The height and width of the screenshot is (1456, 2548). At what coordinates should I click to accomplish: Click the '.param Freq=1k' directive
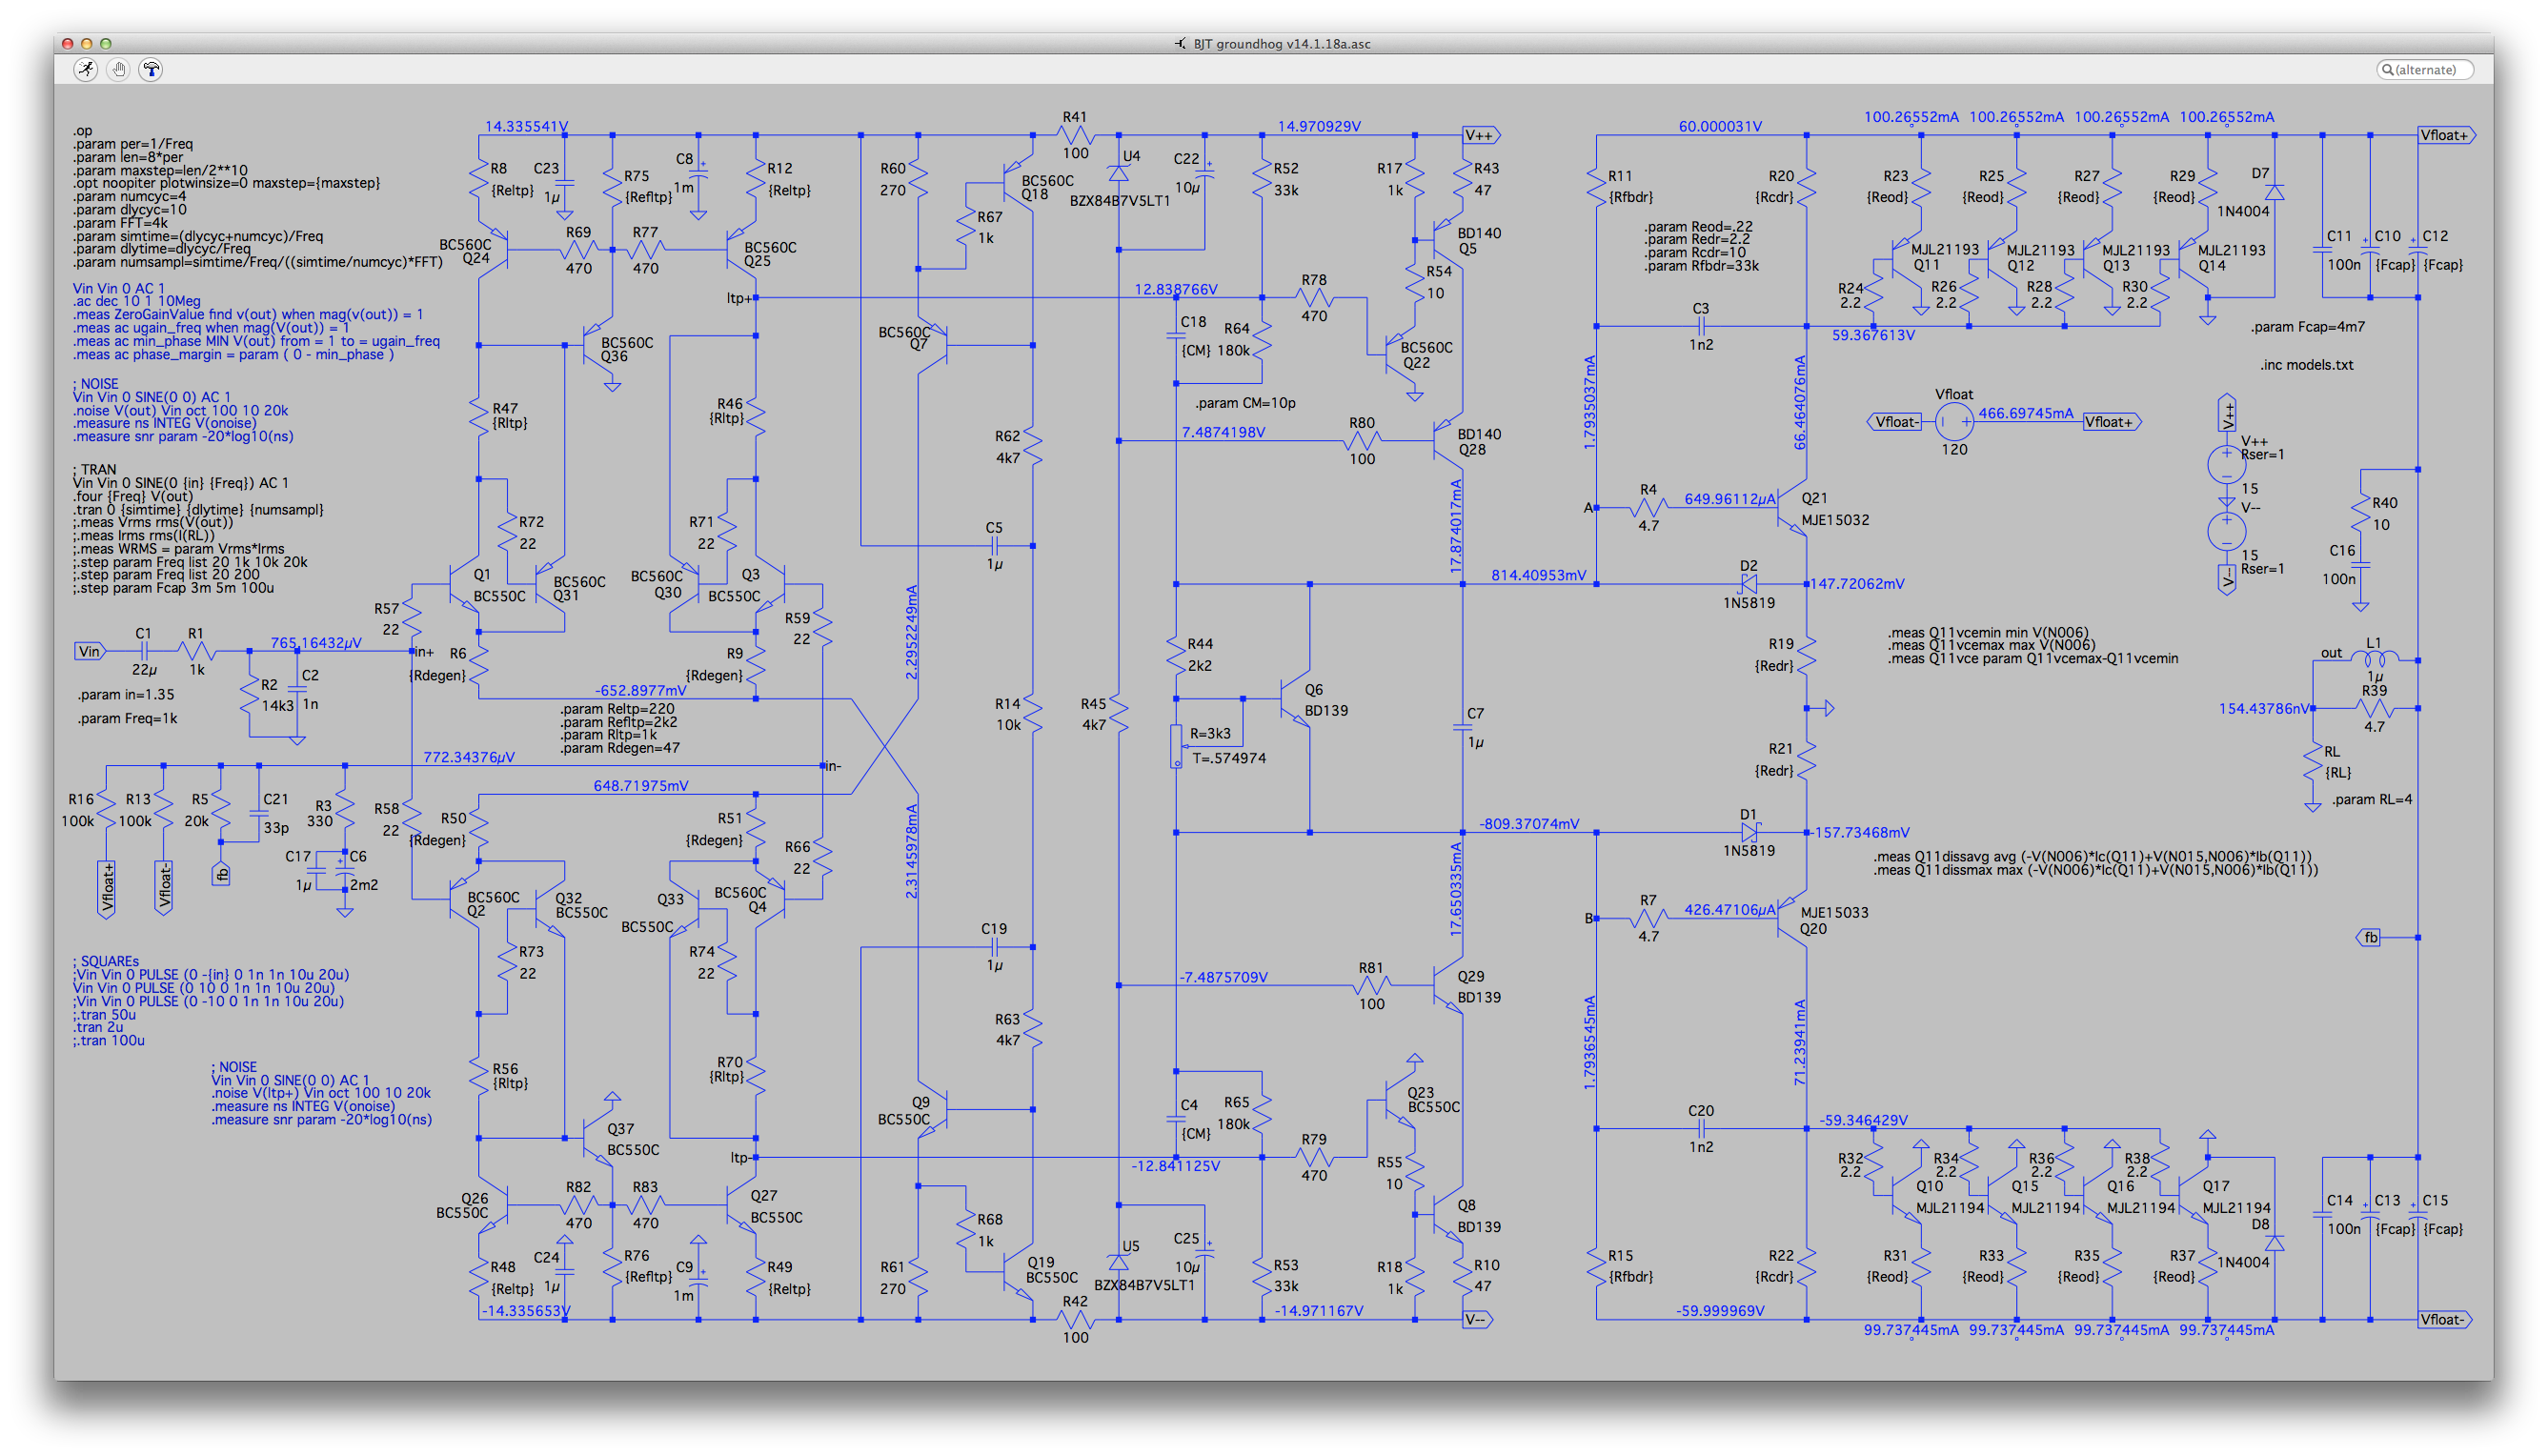click(x=127, y=718)
